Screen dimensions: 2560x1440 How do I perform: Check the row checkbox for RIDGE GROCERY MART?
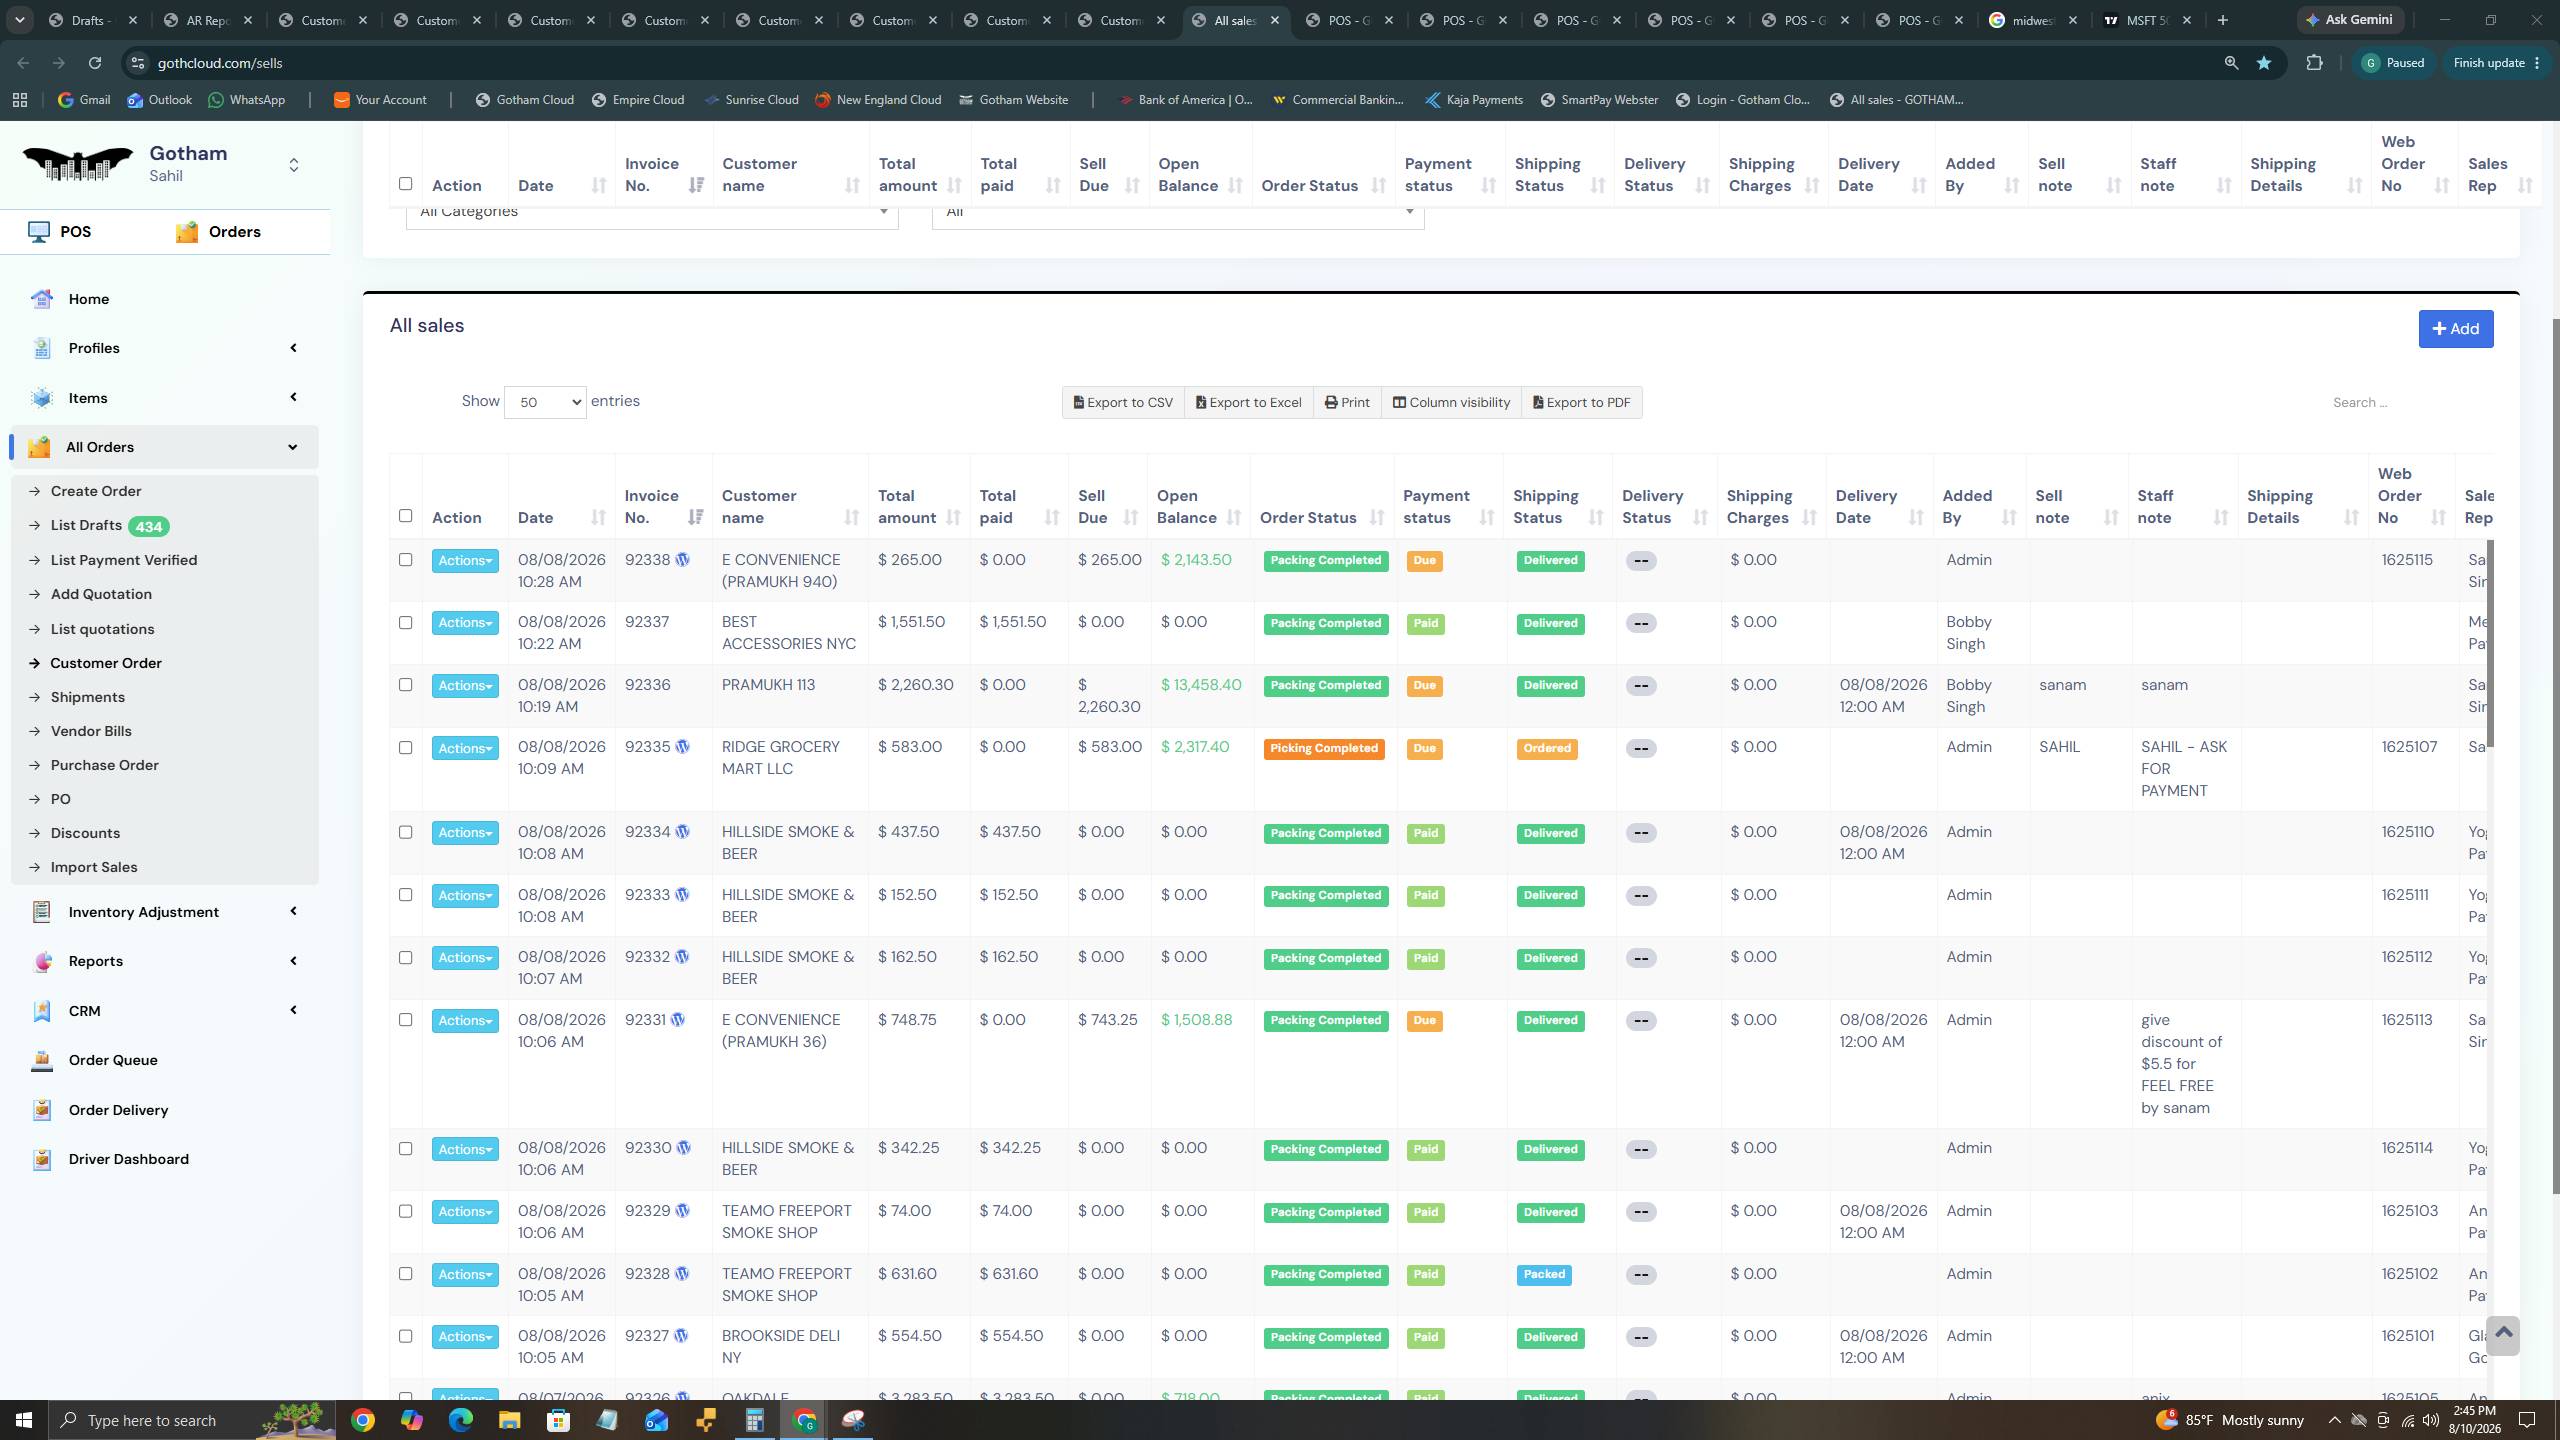[x=405, y=747]
